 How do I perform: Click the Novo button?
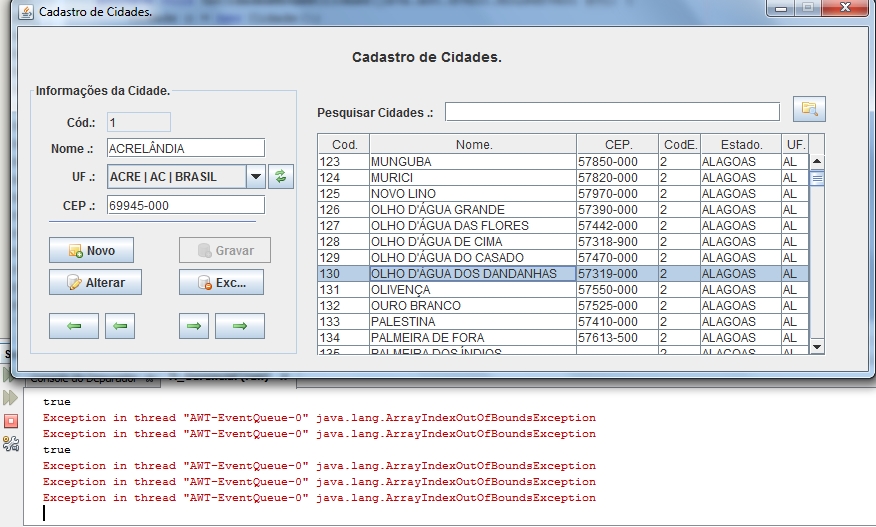coord(91,251)
